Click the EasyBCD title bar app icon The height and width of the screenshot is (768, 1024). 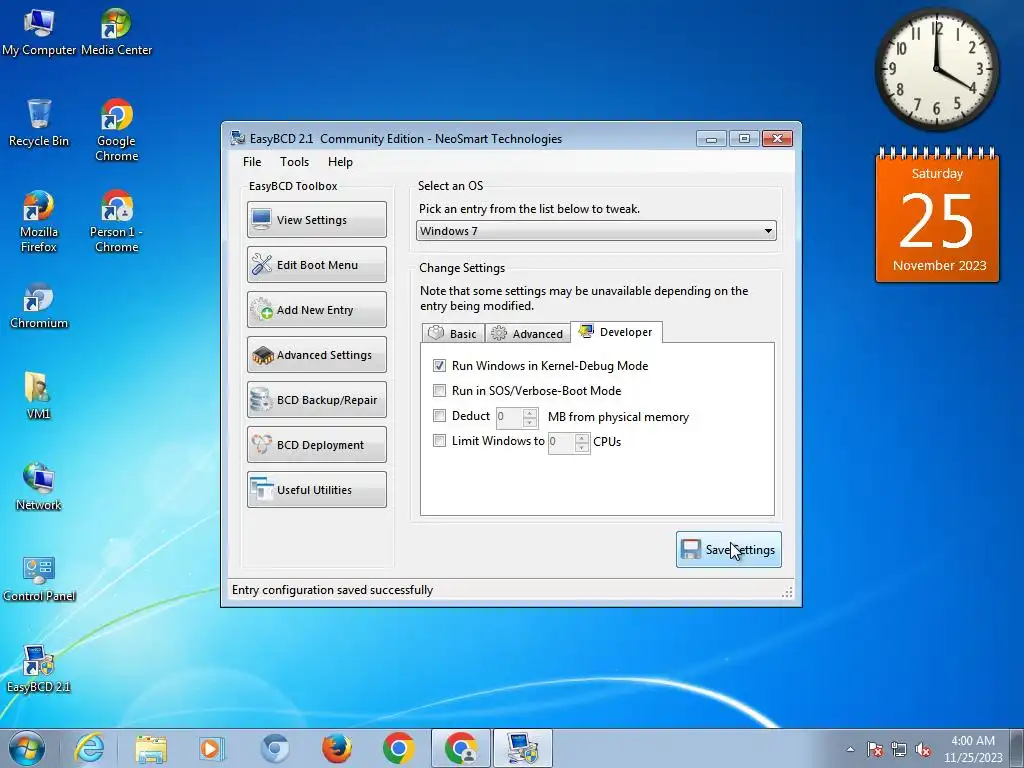238,138
